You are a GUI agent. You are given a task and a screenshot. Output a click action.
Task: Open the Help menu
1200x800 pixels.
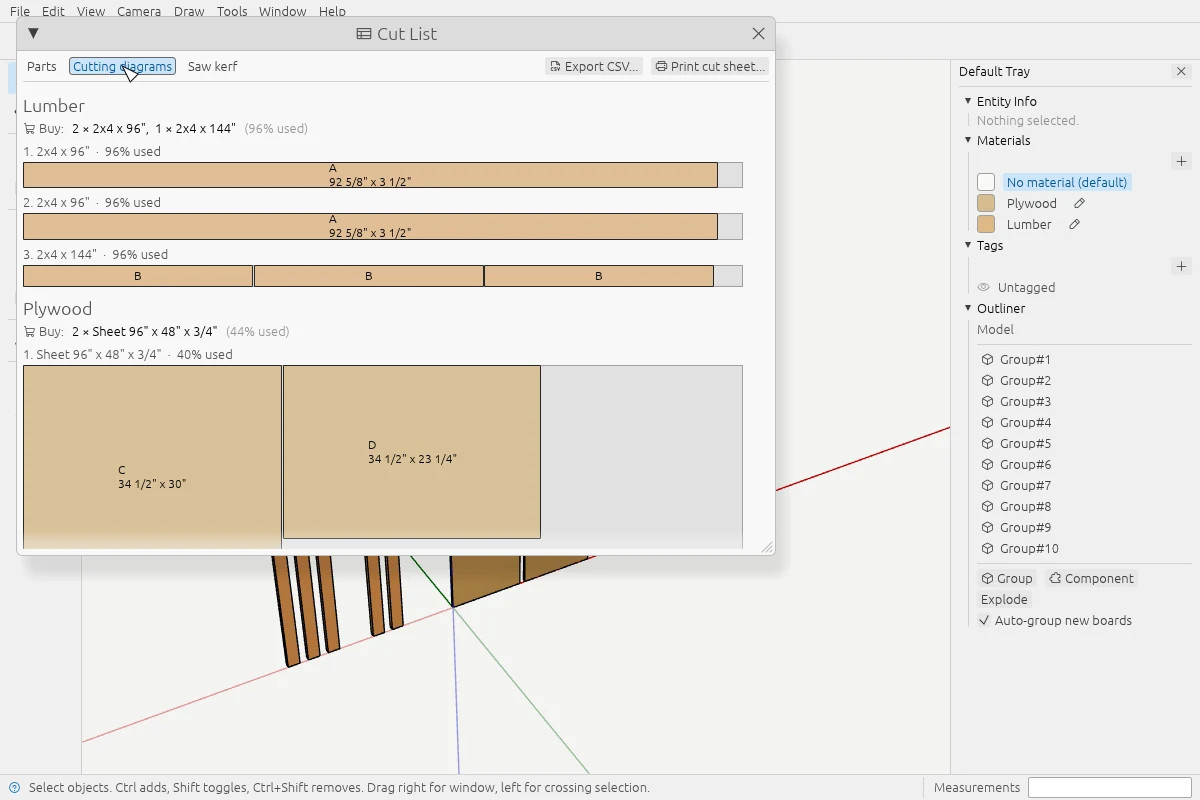[x=332, y=12]
